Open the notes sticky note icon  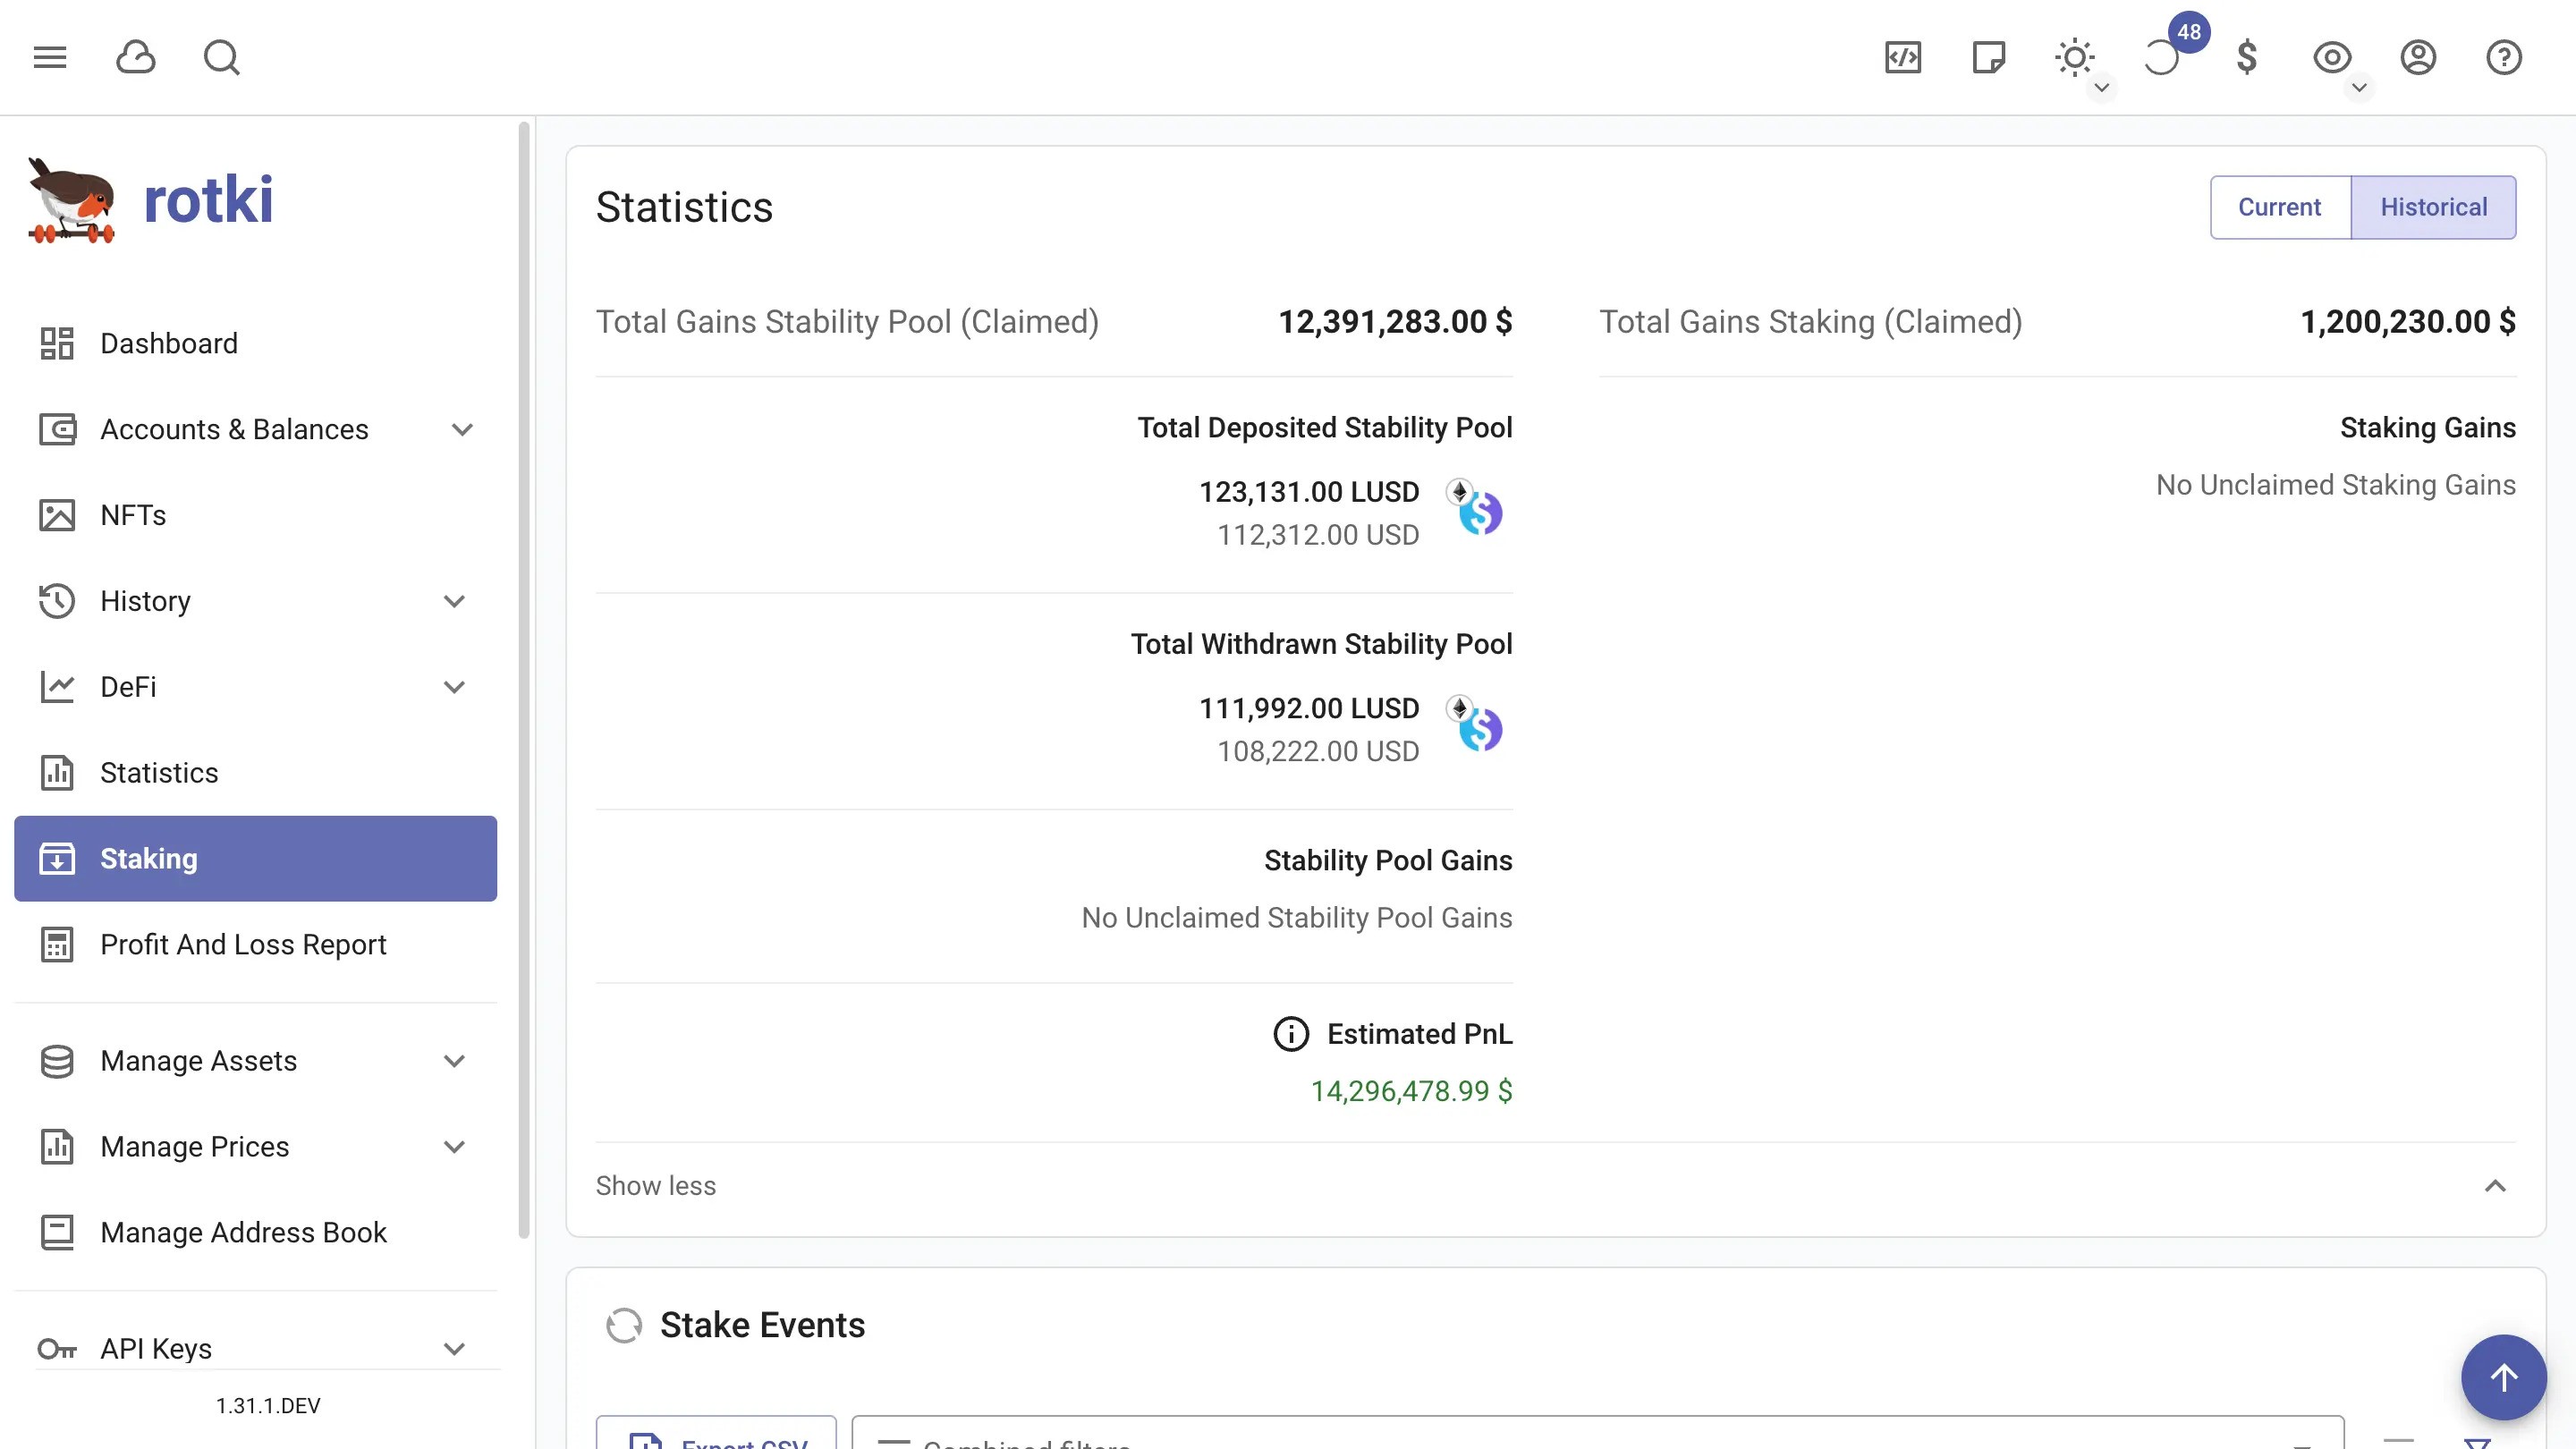click(x=1988, y=57)
